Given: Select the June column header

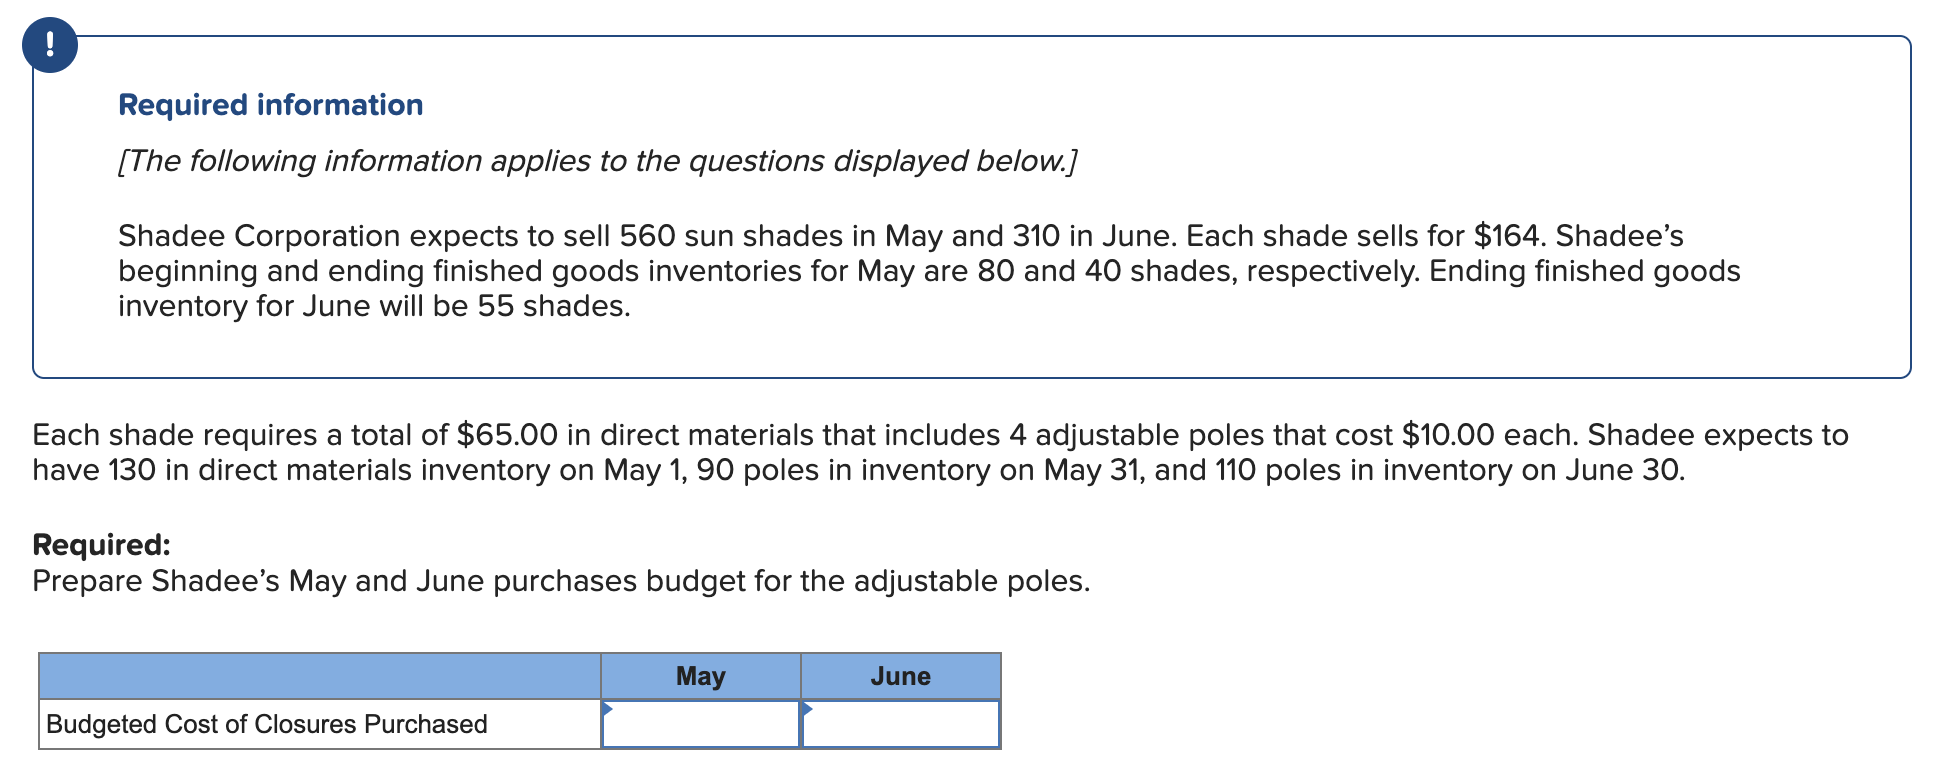Looking at the screenshot, I should point(901,676).
